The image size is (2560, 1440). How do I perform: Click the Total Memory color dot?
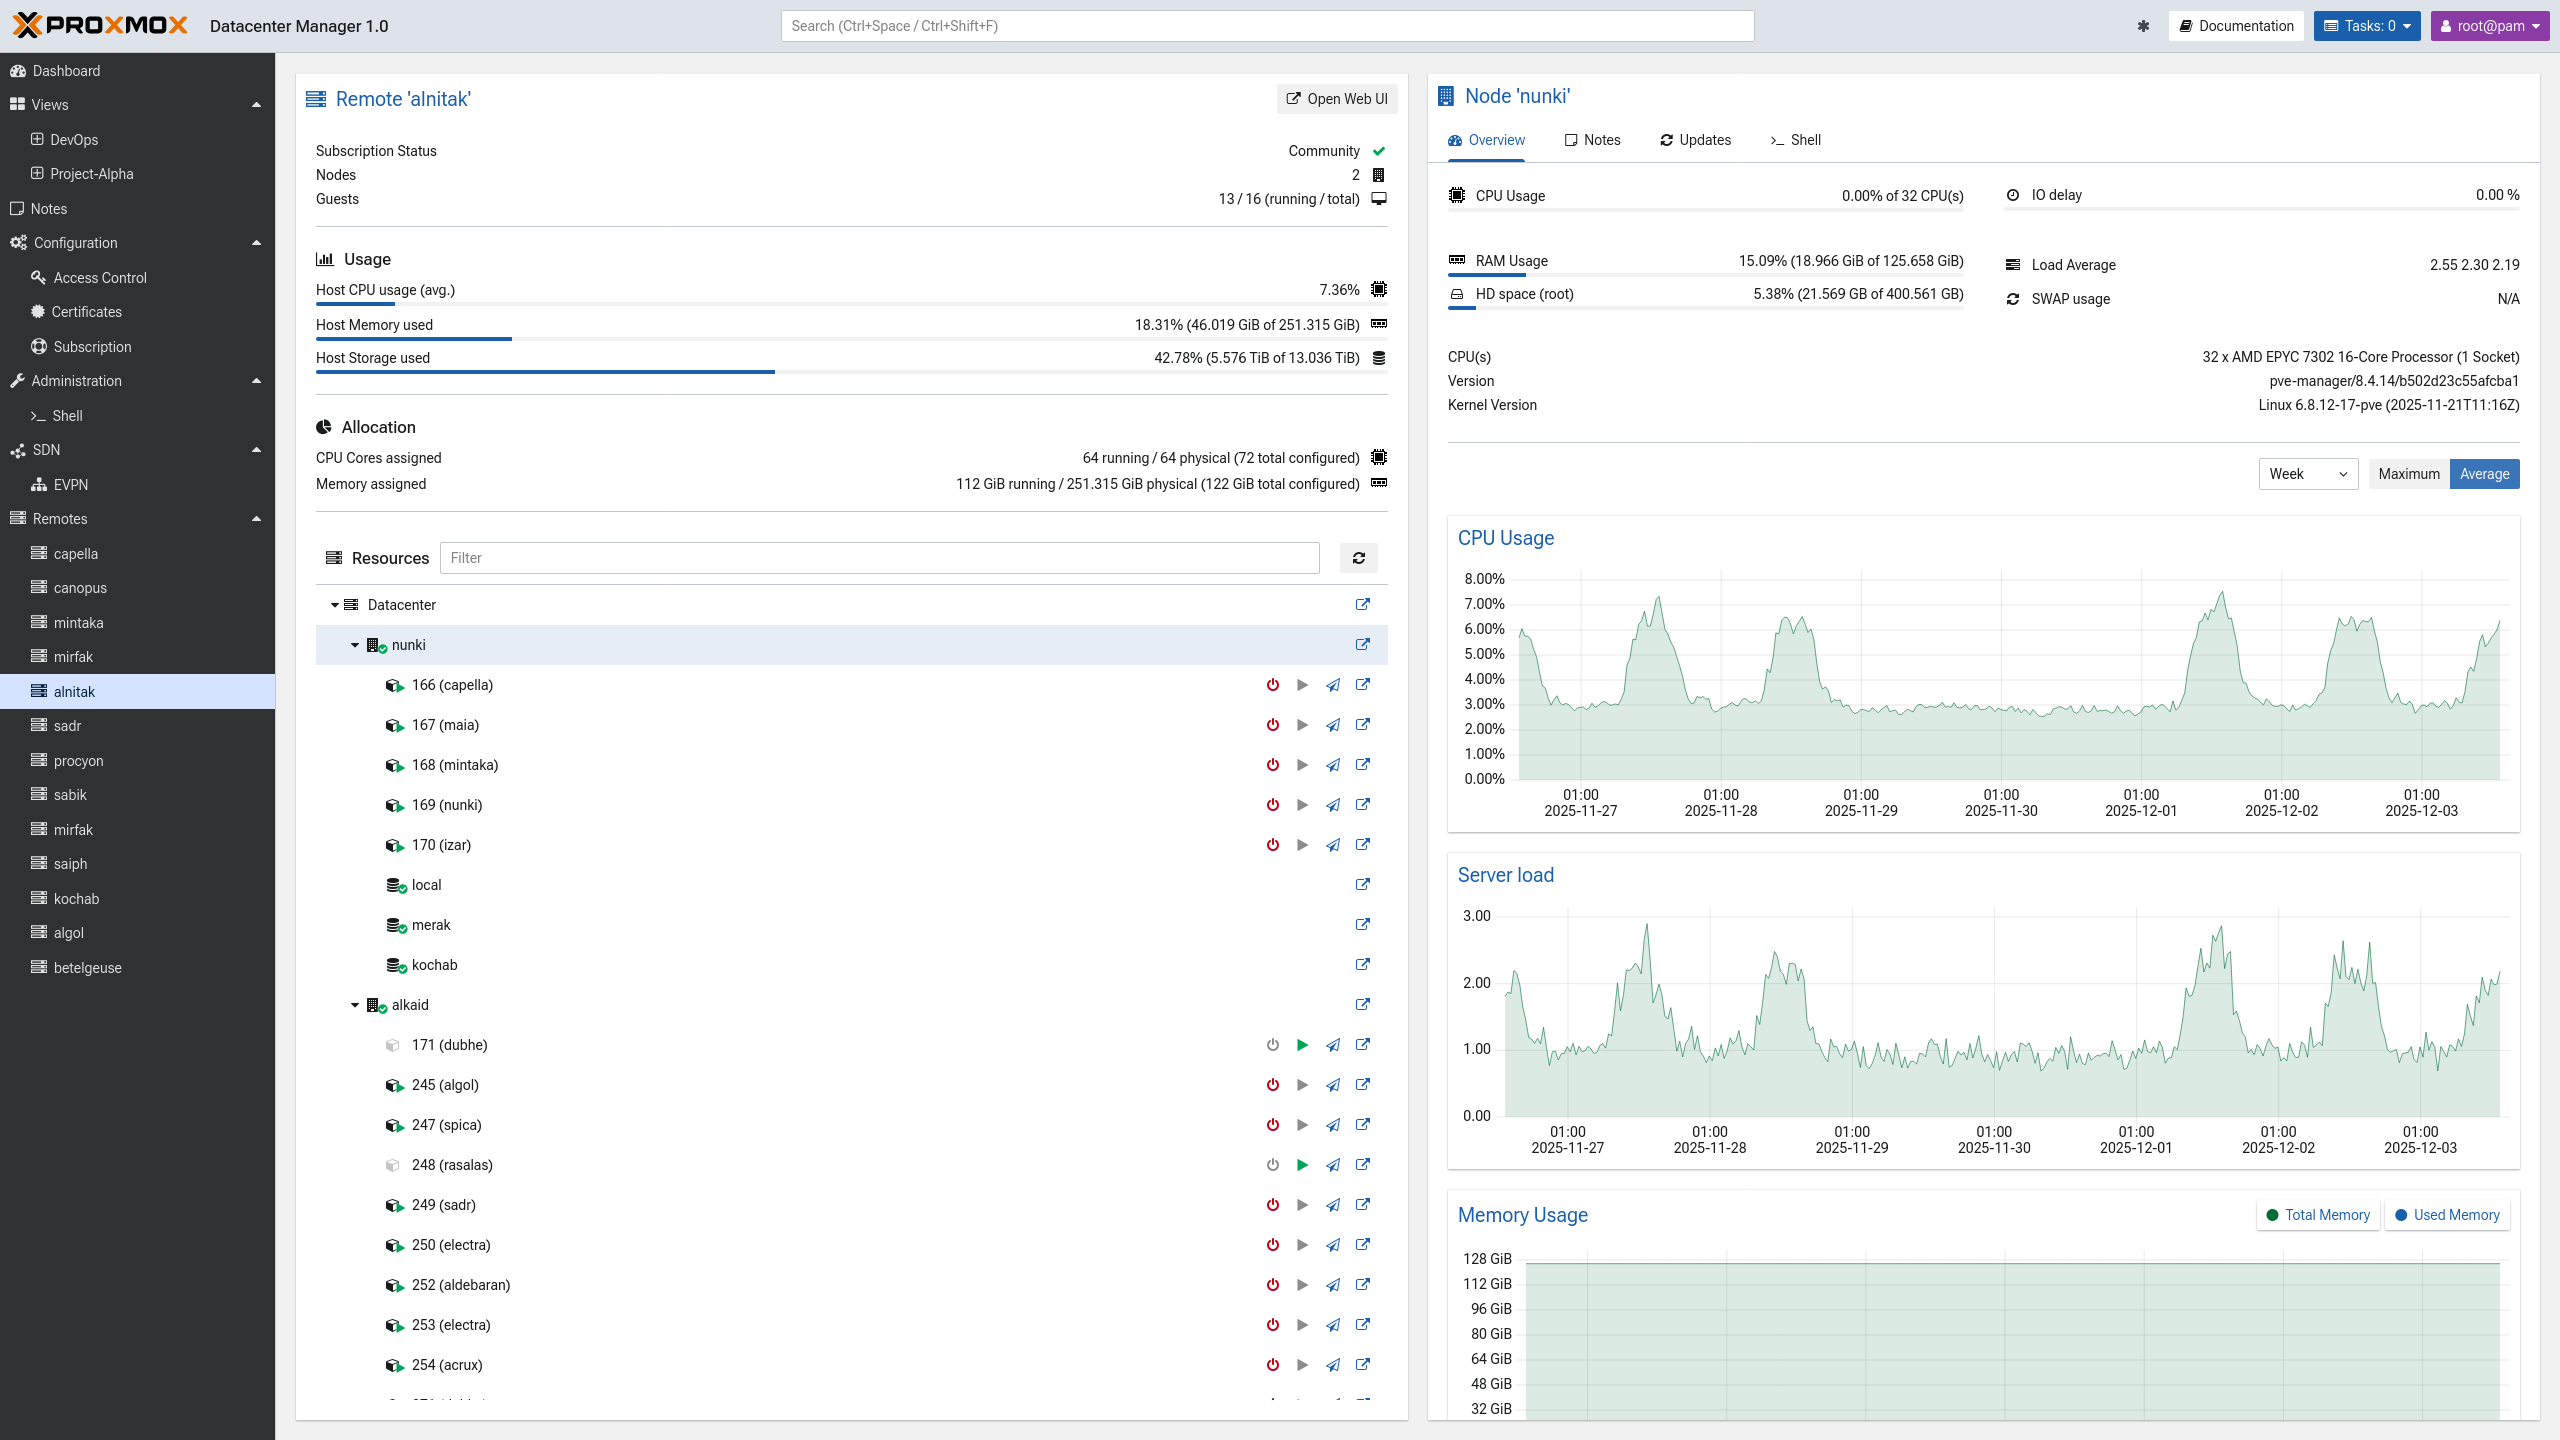click(2274, 1215)
